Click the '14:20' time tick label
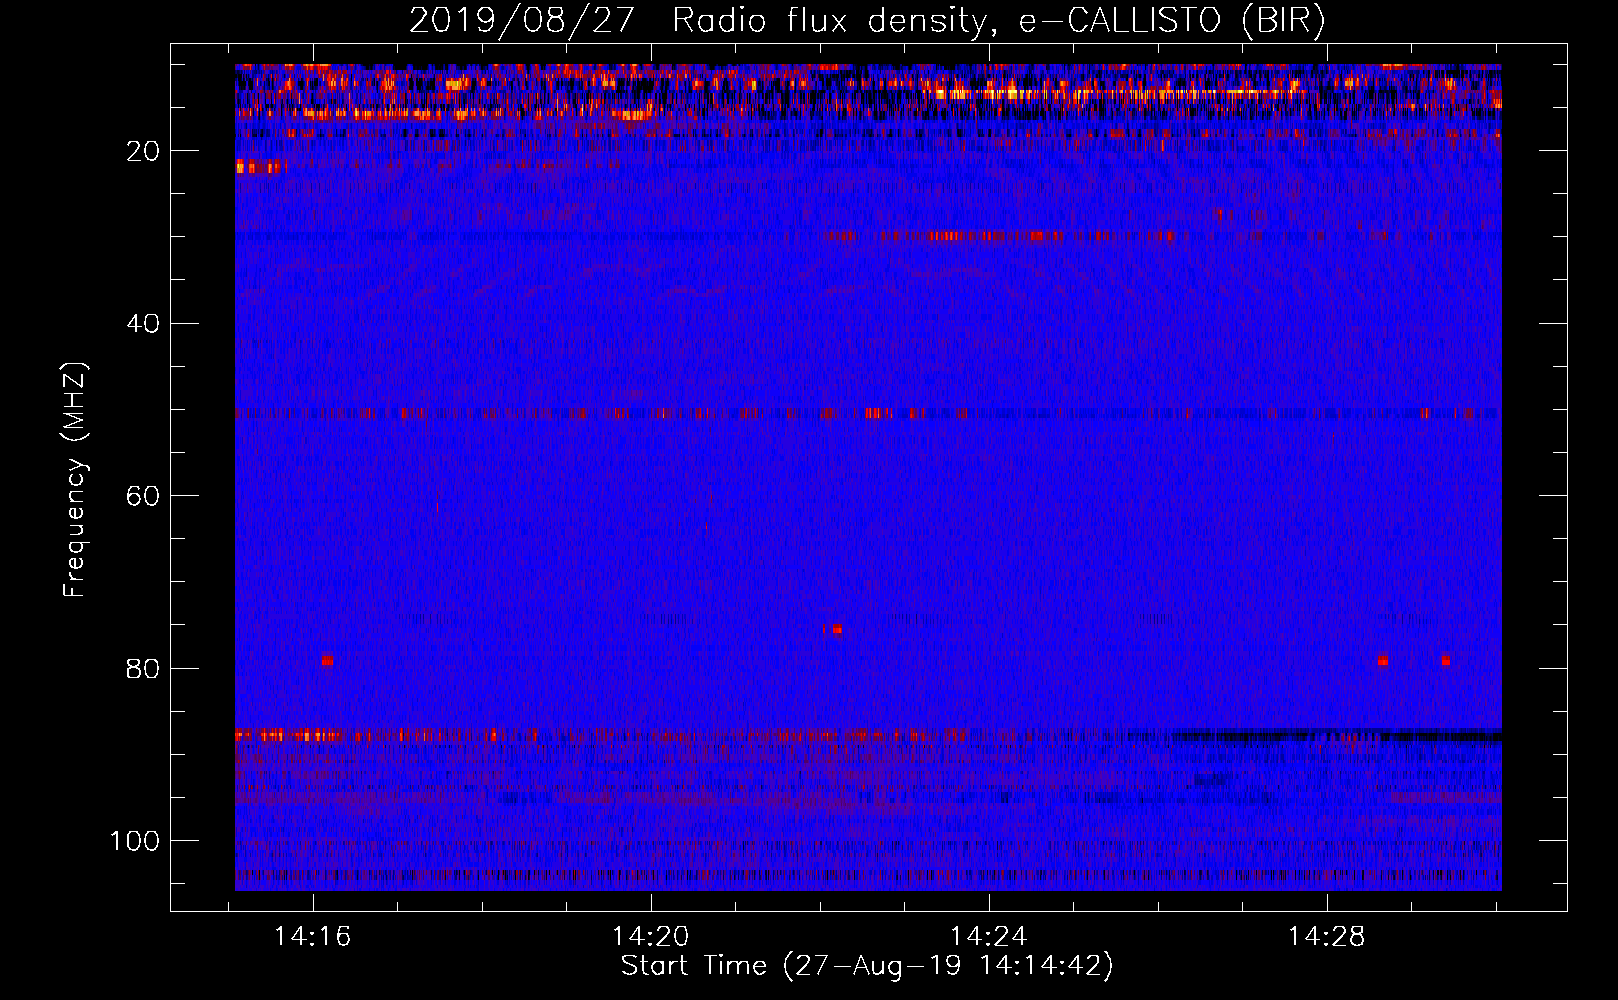This screenshot has width=1618, height=1000. click(651, 937)
